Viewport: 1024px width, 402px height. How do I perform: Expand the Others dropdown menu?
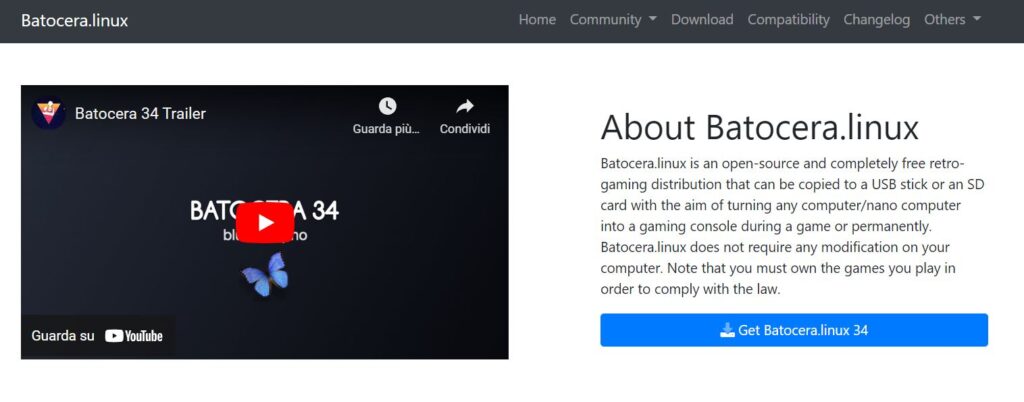pyautogui.click(x=952, y=20)
